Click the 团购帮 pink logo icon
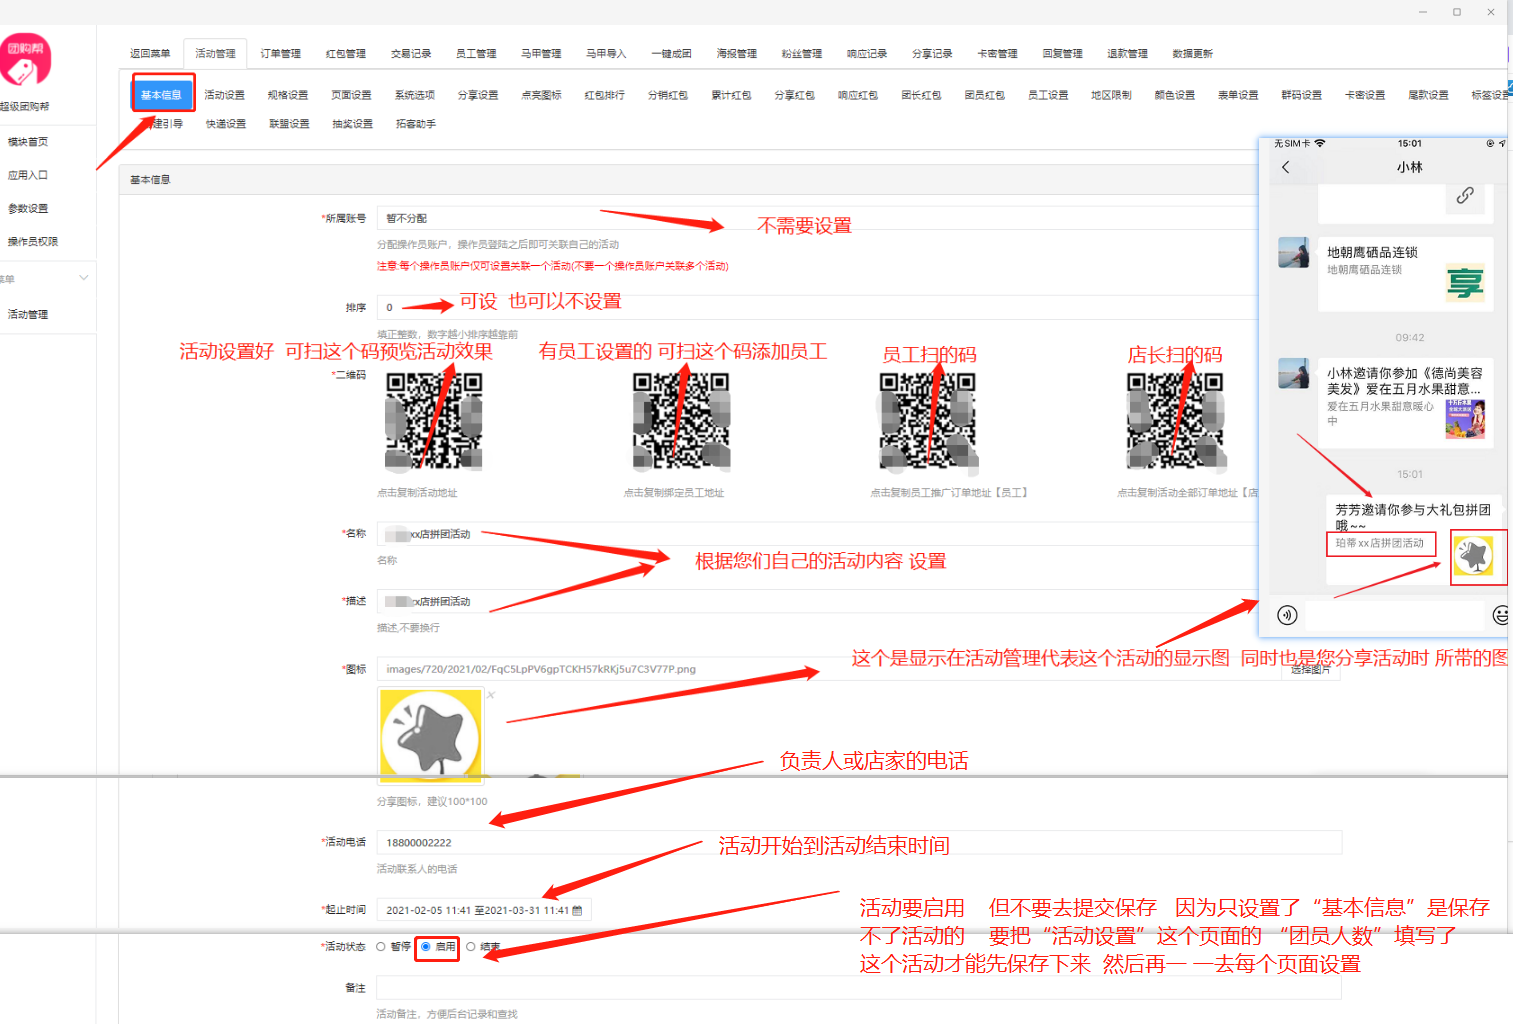The height and width of the screenshot is (1024, 1513). [25, 61]
